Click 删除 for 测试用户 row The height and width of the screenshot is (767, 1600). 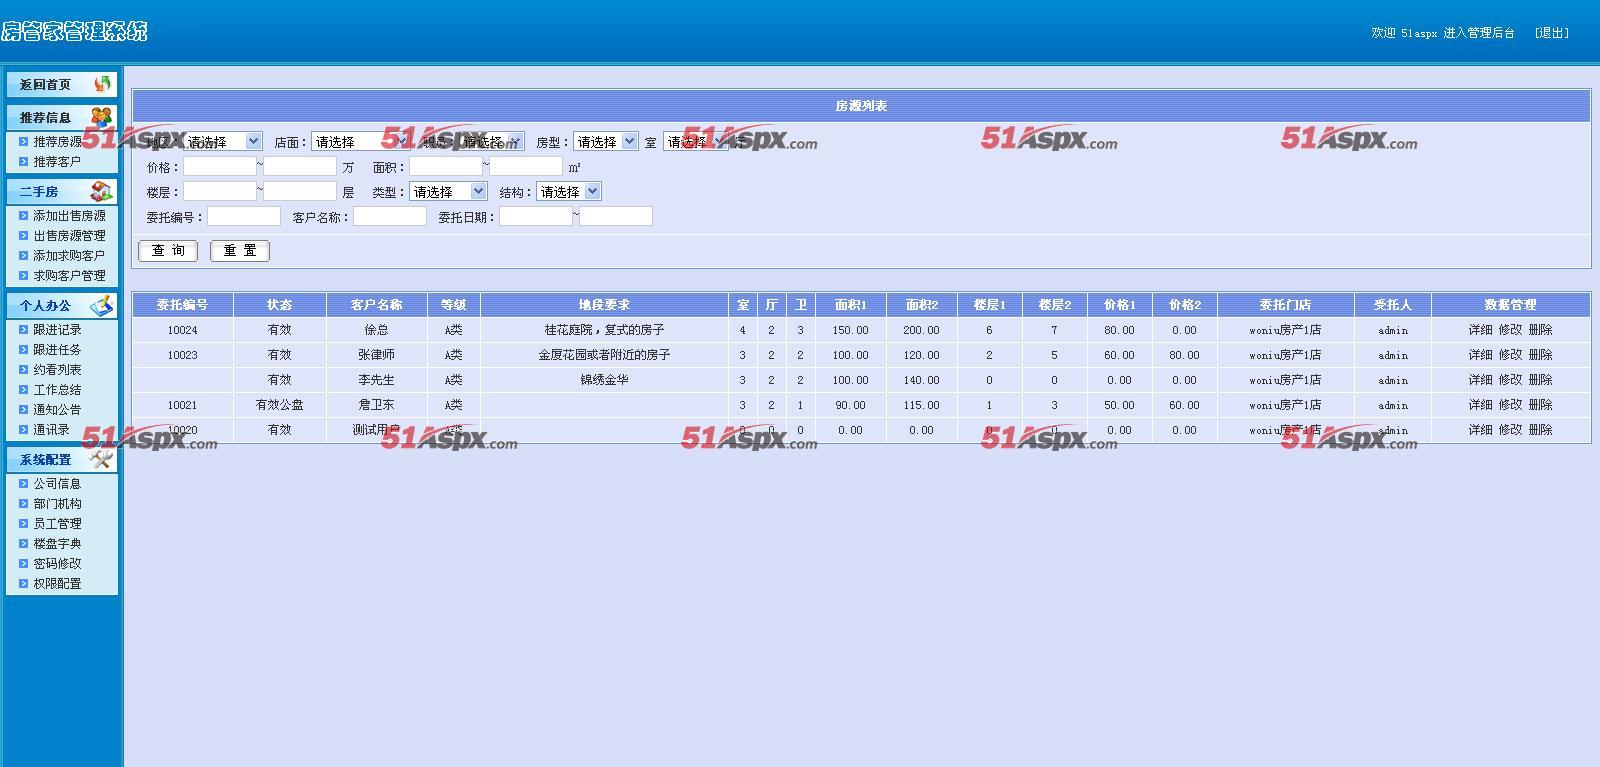click(1540, 429)
